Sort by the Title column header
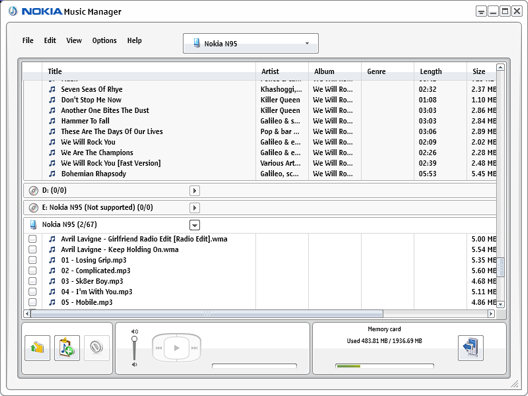The width and height of the screenshot is (528, 396). tap(148, 71)
